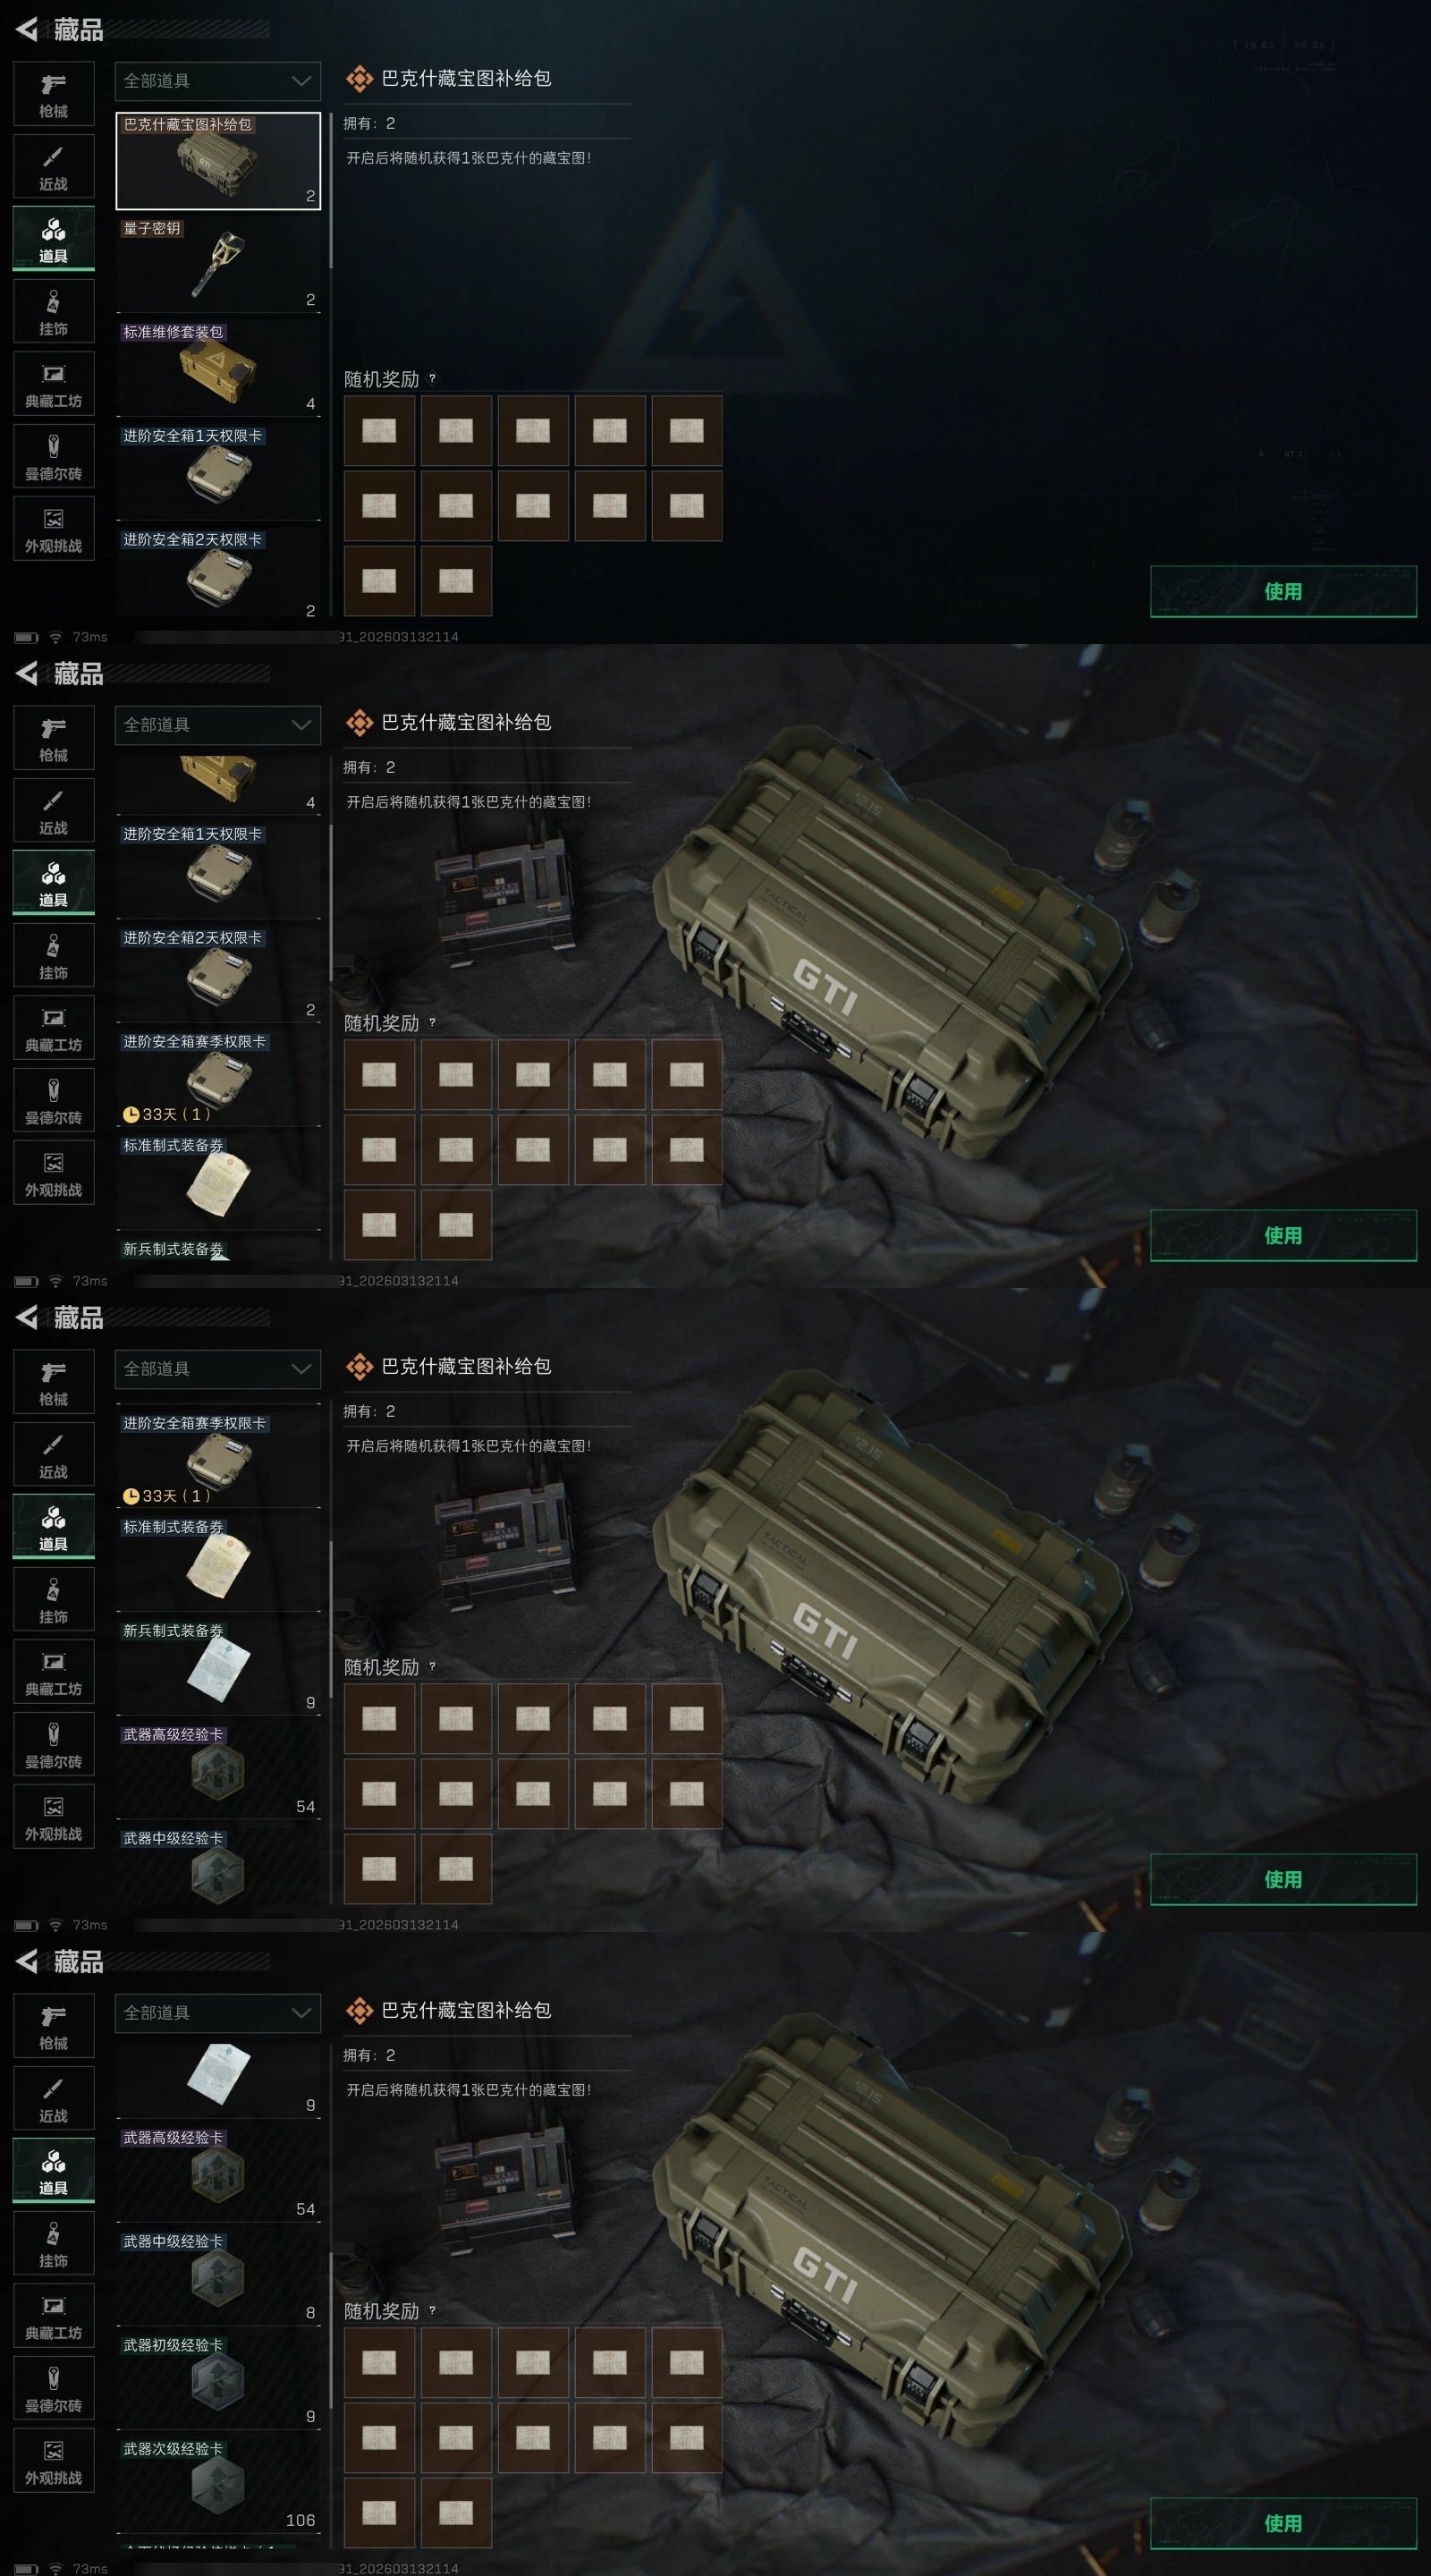This screenshot has height=2576, width=1431.
Task: Expand 全部道具 dropdown directly above 进阶安全箱赛季权限卡 label
Action: click(x=218, y=1369)
